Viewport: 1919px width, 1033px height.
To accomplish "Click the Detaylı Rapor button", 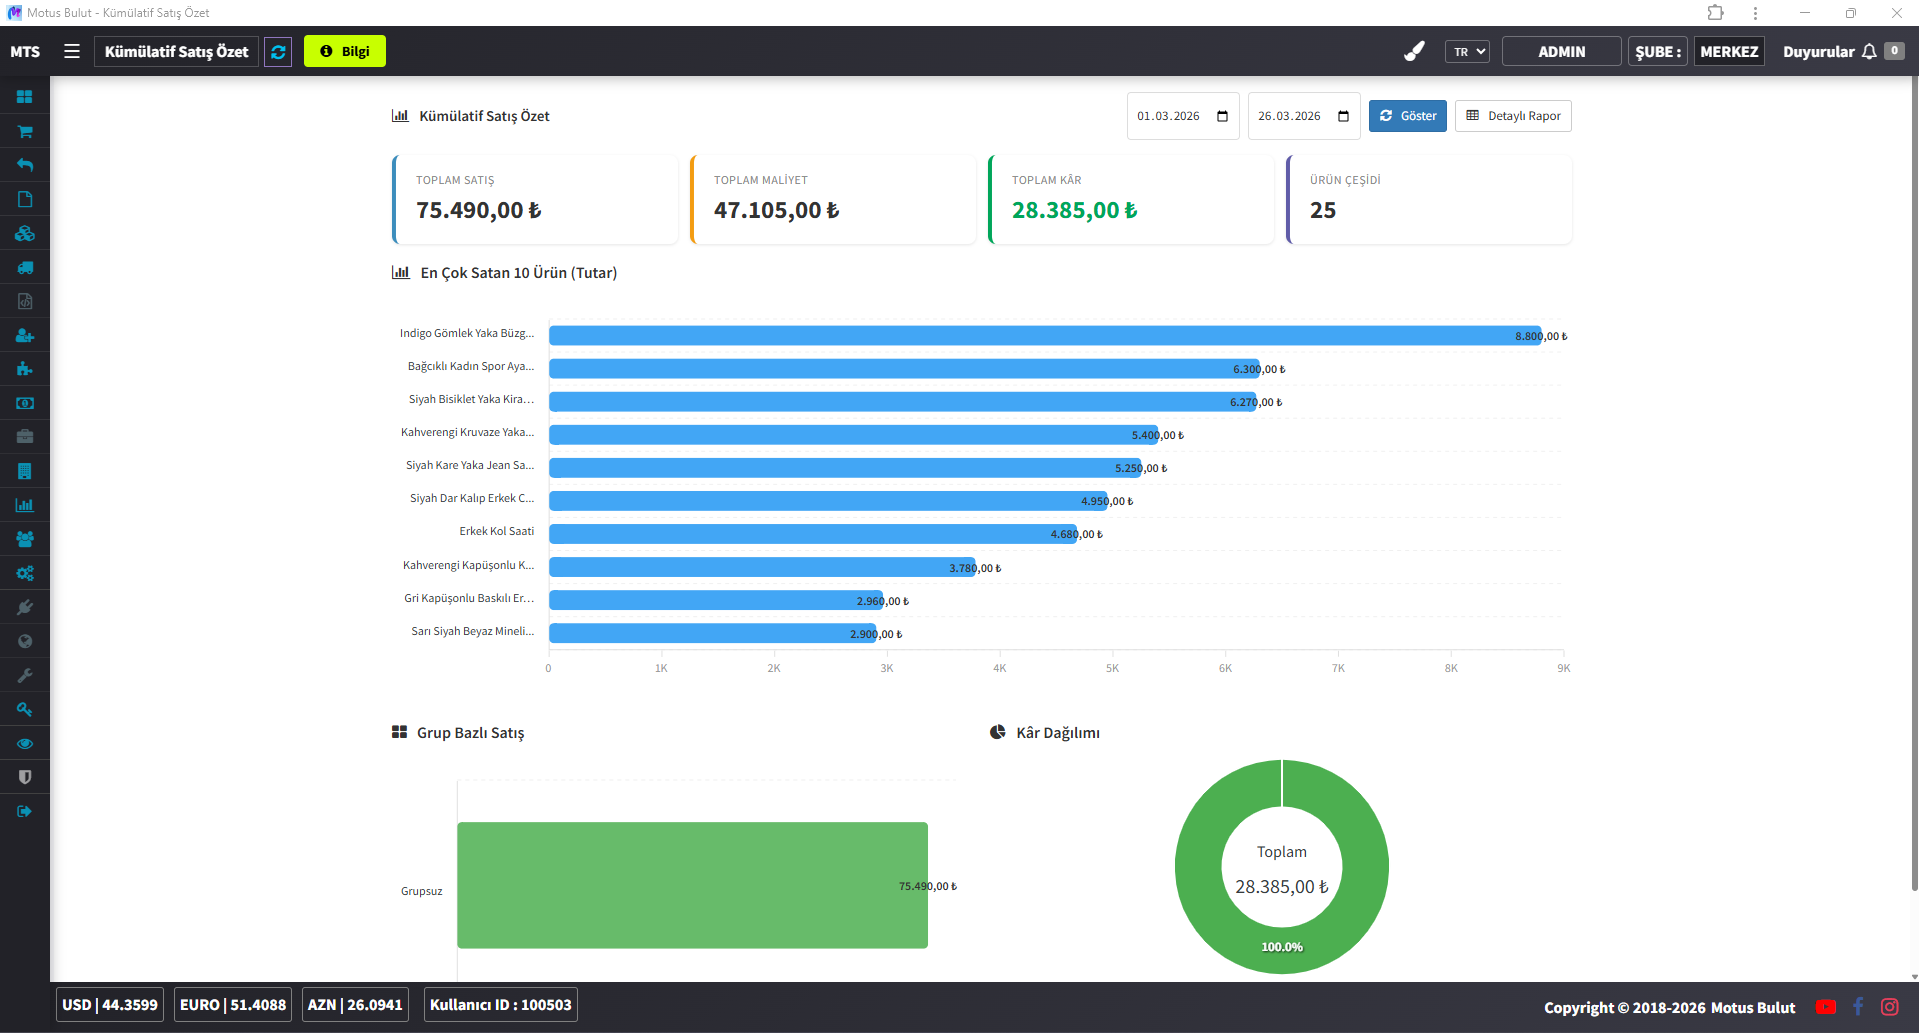I will 1512,116.
